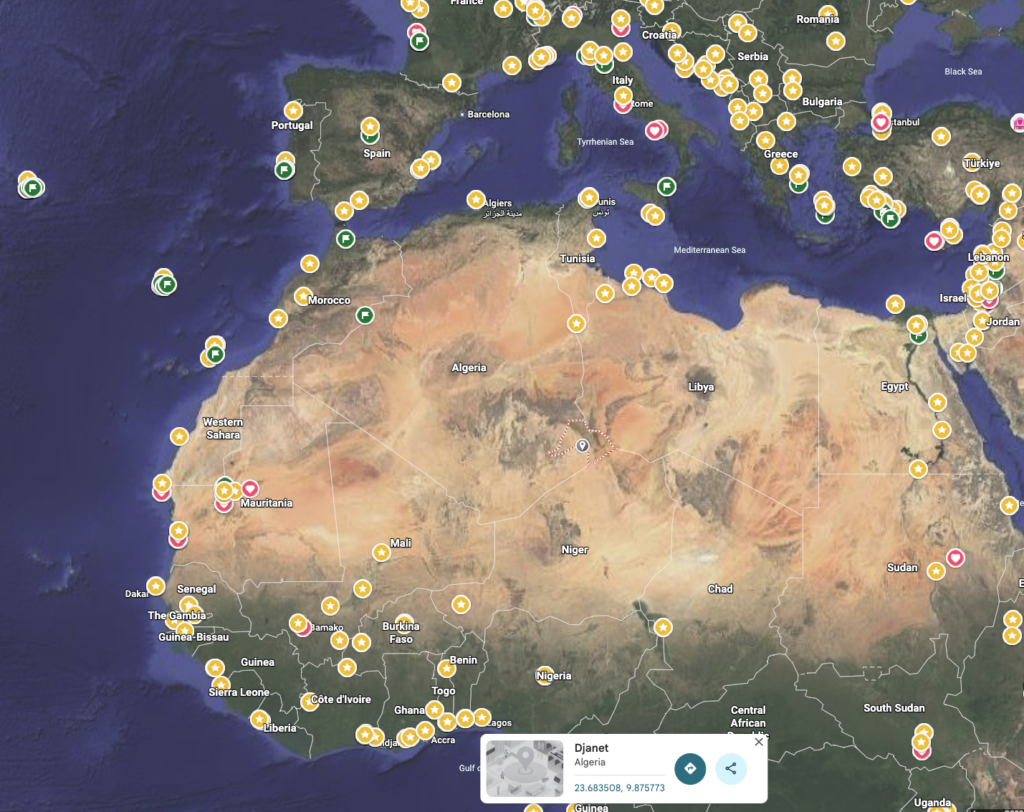Share the Djanet location
1024x812 pixels.
731,768
